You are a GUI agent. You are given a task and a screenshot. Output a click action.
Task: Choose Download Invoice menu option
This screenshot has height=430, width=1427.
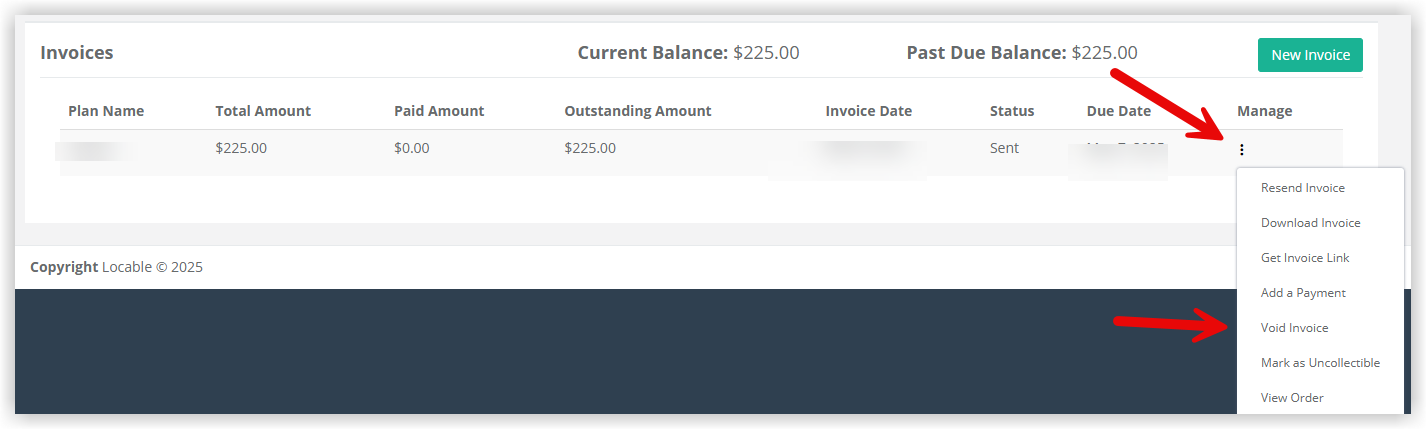pyautogui.click(x=1310, y=223)
